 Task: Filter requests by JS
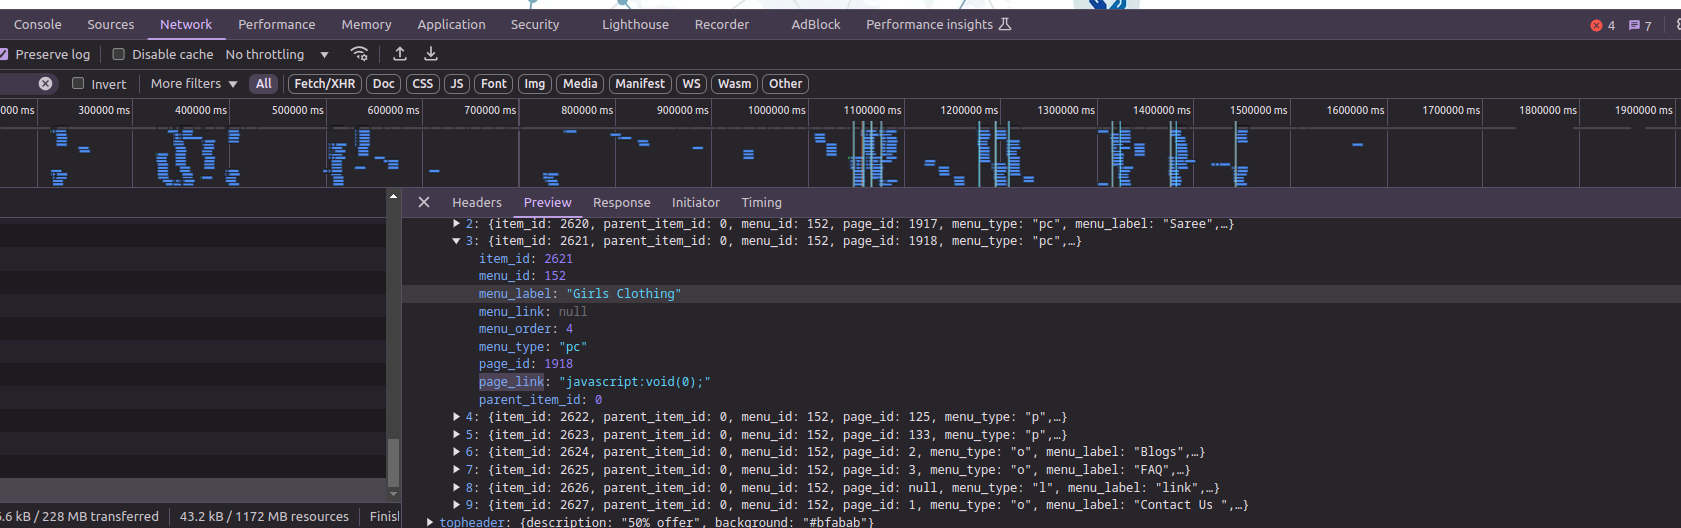pyautogui.click(x=457, y=84)
